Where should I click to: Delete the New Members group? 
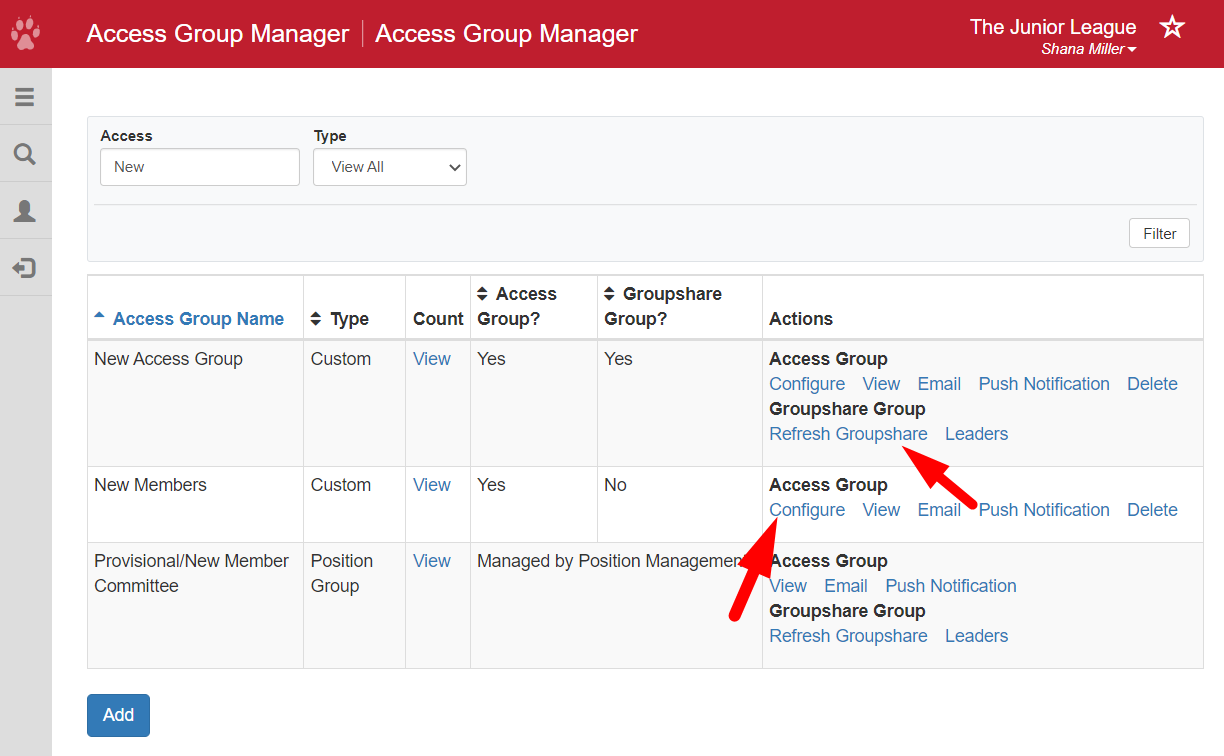[1152, 510]
